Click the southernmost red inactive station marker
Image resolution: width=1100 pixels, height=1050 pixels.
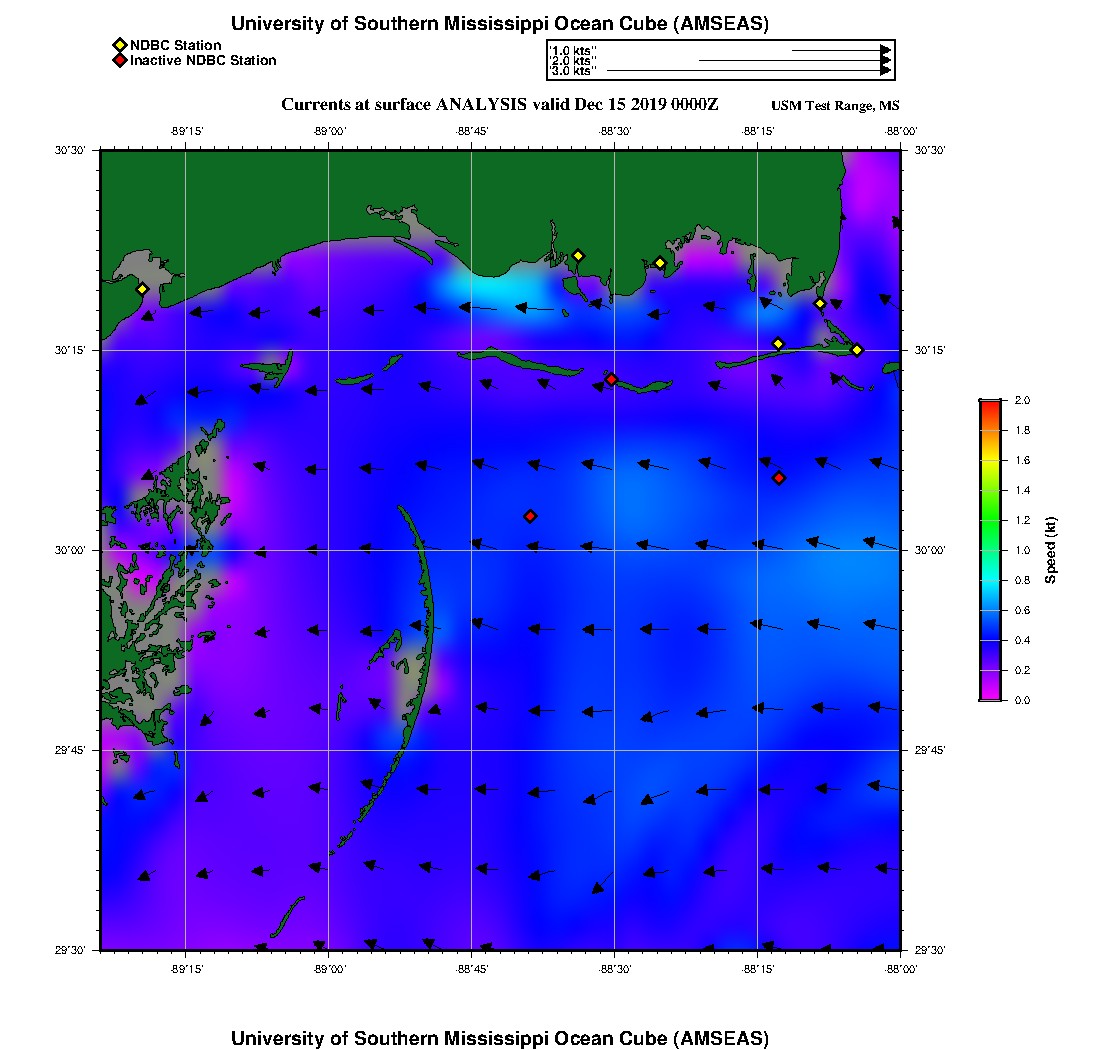click(530, 516)
